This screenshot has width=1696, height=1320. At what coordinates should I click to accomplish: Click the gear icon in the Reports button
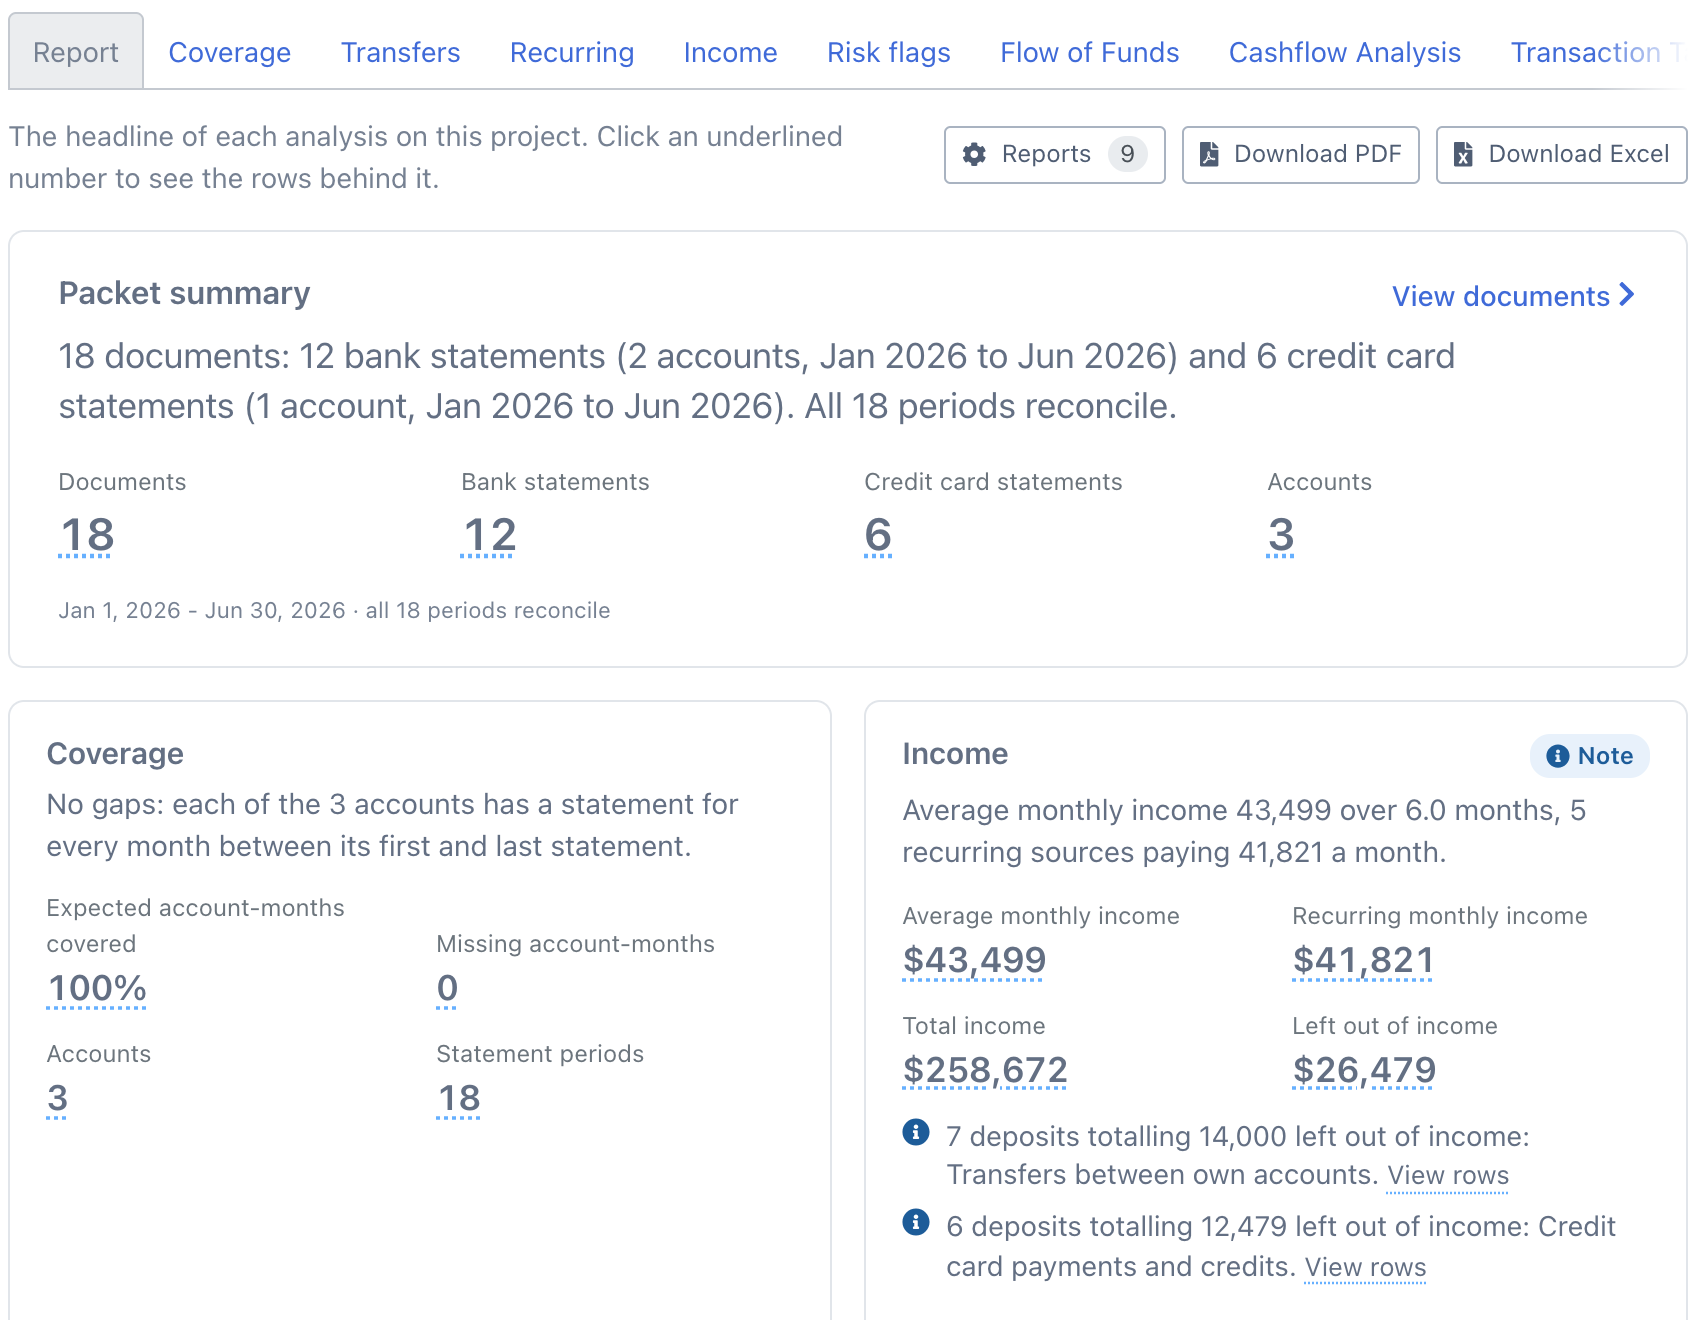pos(974,154)
